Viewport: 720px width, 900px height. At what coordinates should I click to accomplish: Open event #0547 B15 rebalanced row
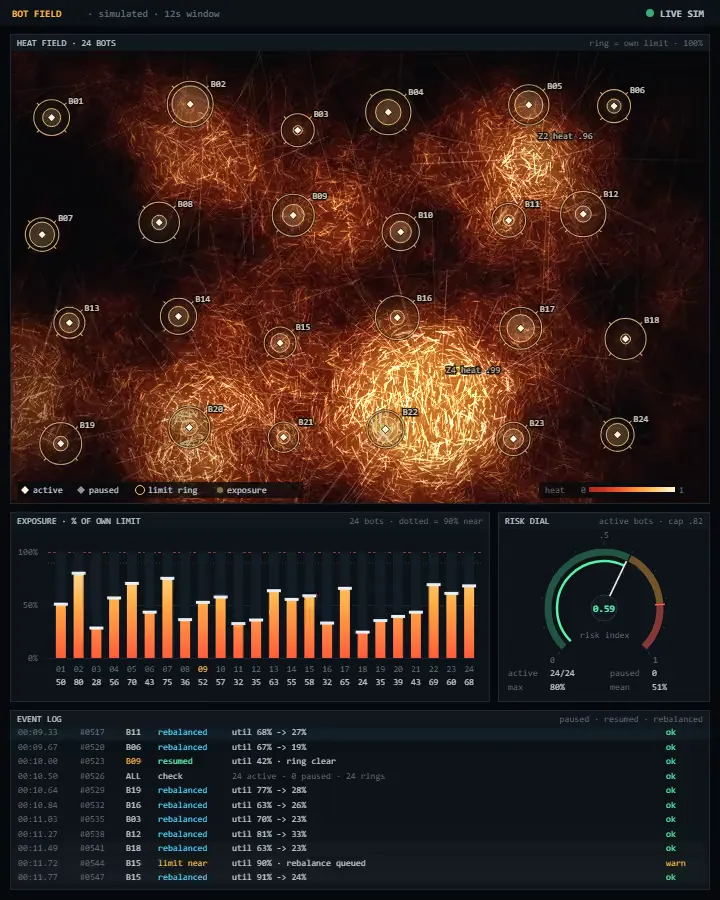click(x=360, y=877)
